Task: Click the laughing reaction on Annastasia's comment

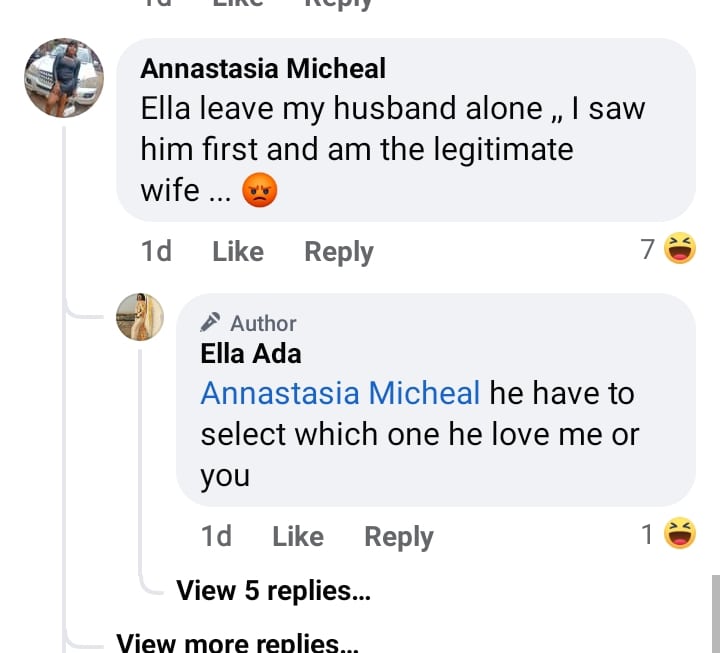Action: point(680,249)
